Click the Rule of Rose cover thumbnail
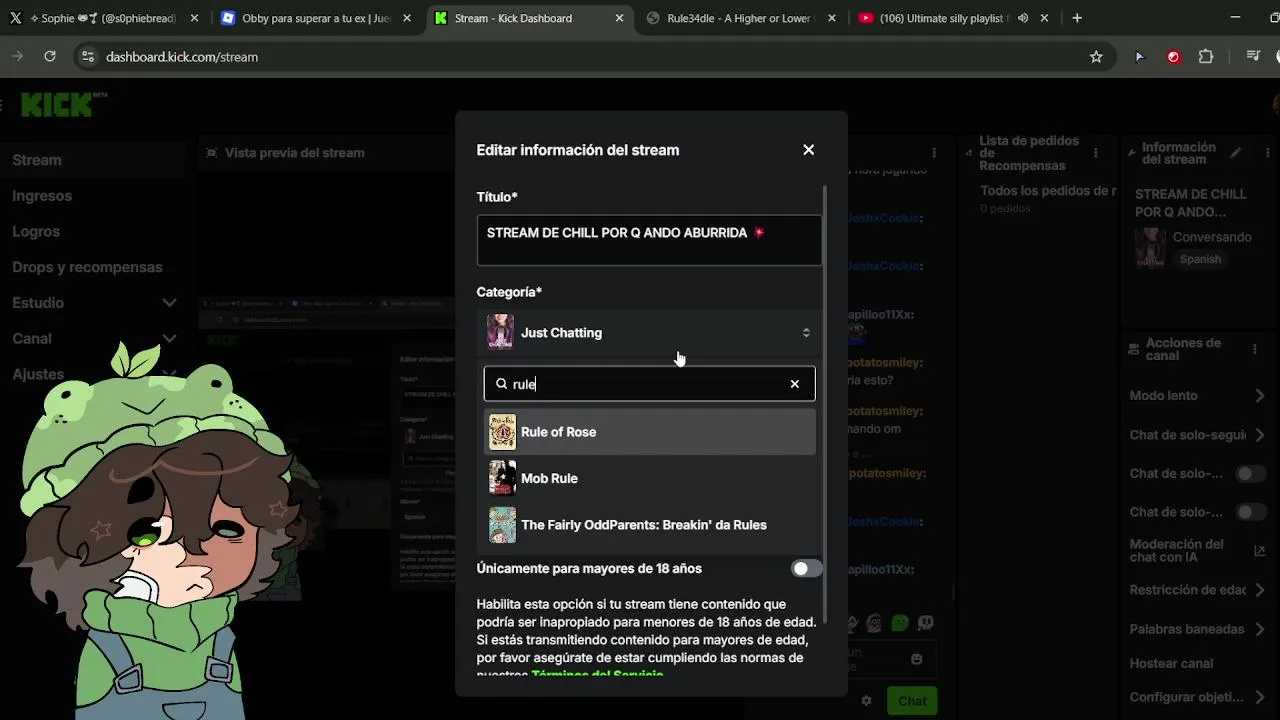 [x=502, y=432]
